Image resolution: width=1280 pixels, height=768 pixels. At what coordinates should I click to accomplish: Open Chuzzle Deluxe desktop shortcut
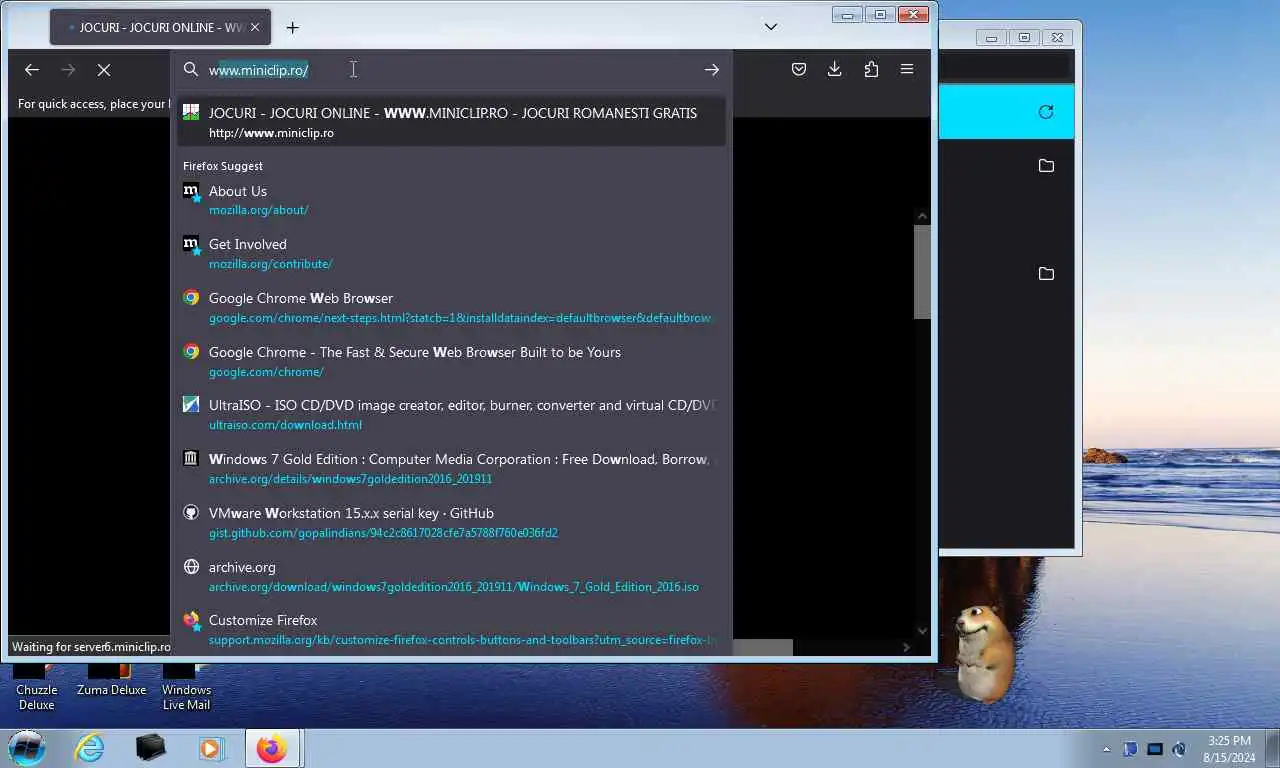click(37, 687)
